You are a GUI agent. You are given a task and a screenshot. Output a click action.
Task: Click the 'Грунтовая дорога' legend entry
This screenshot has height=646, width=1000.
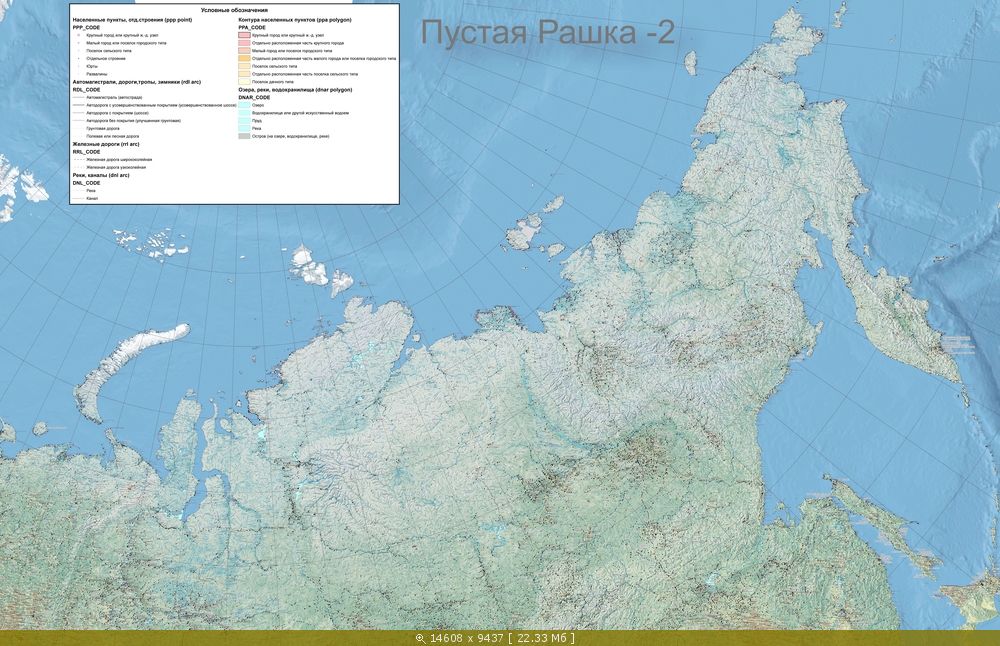[103, 129]
